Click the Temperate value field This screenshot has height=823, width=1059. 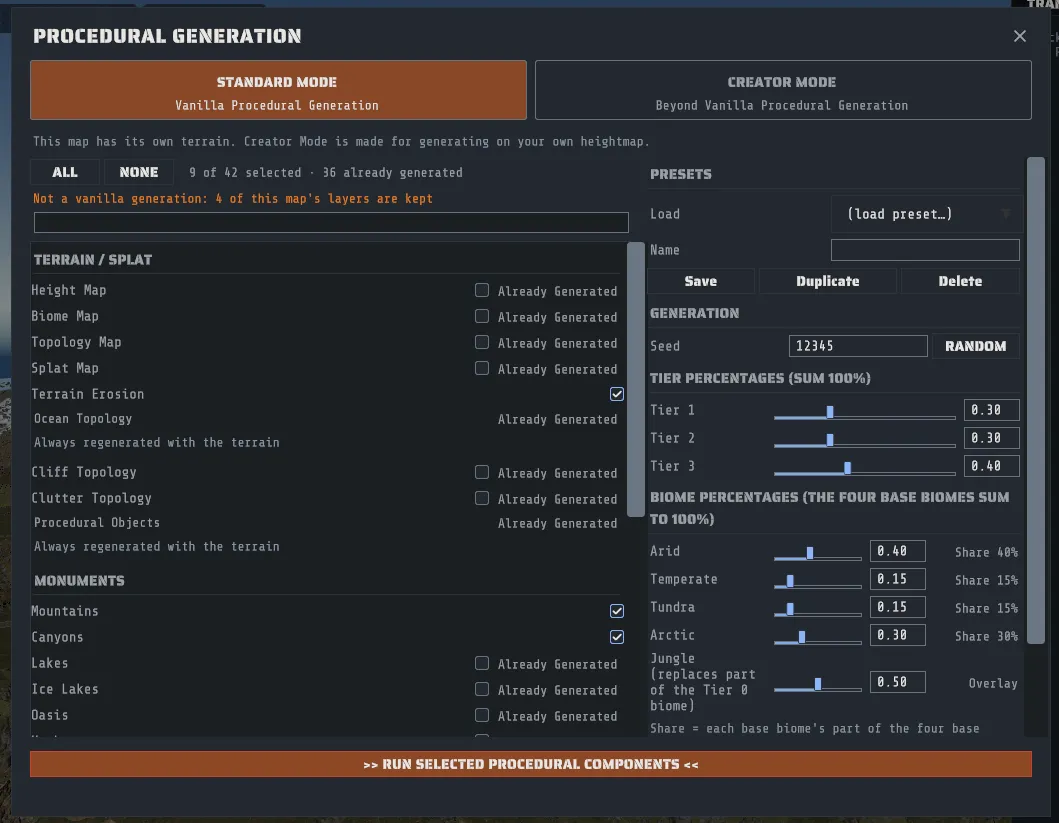click(898, 579)
